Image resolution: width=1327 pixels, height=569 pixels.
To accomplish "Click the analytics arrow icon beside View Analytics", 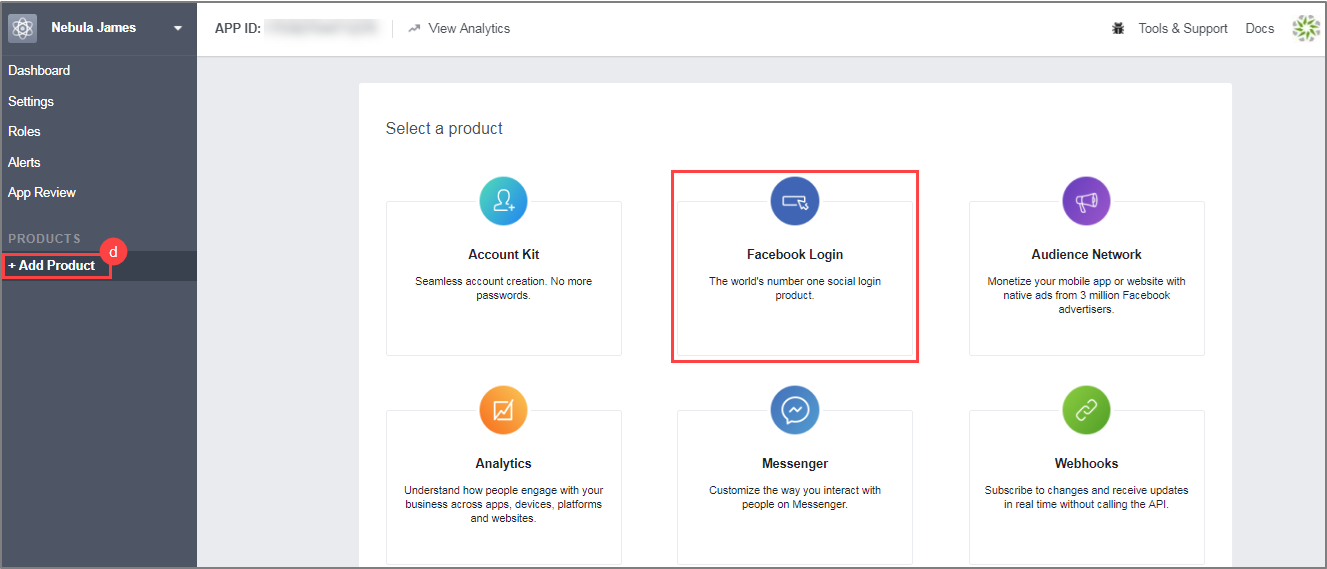I will click(x=414, y=28).
